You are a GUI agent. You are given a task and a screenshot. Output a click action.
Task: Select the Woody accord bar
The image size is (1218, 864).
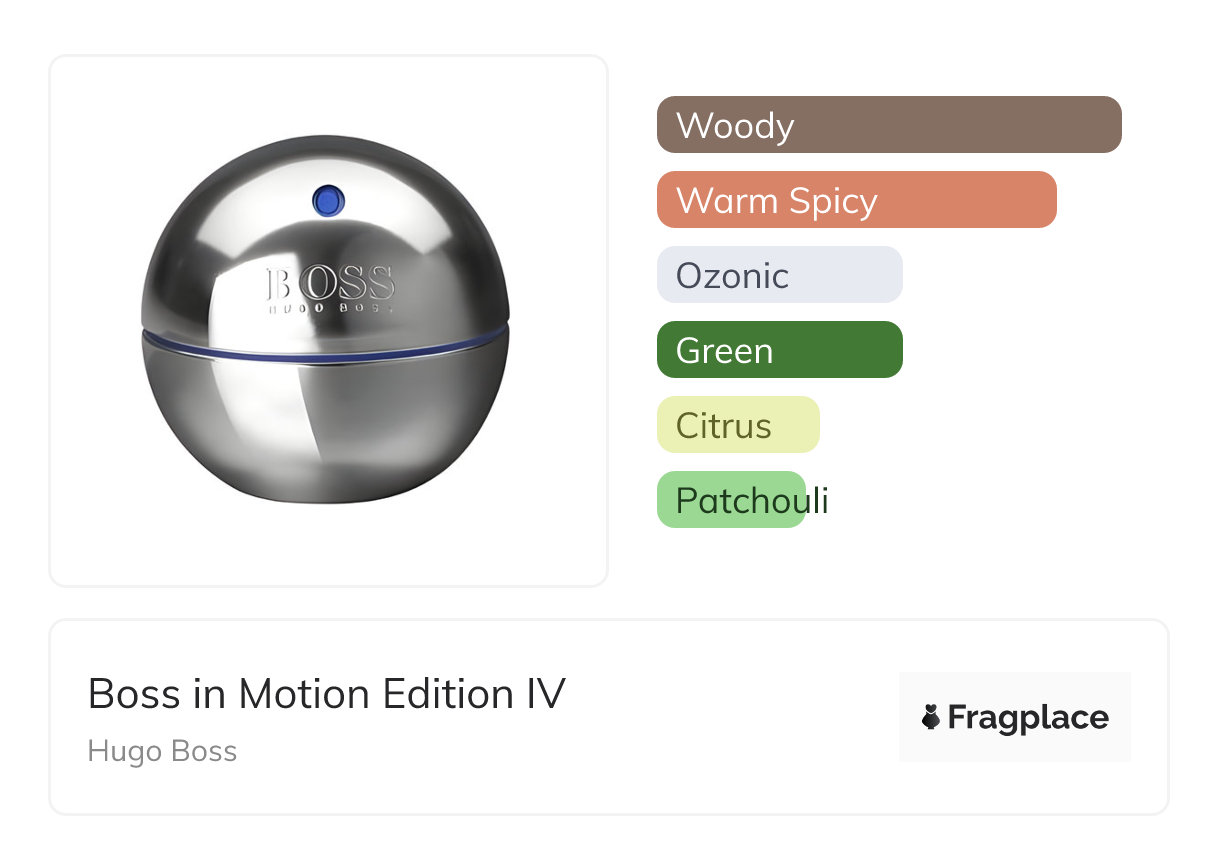tap(888, 125)
